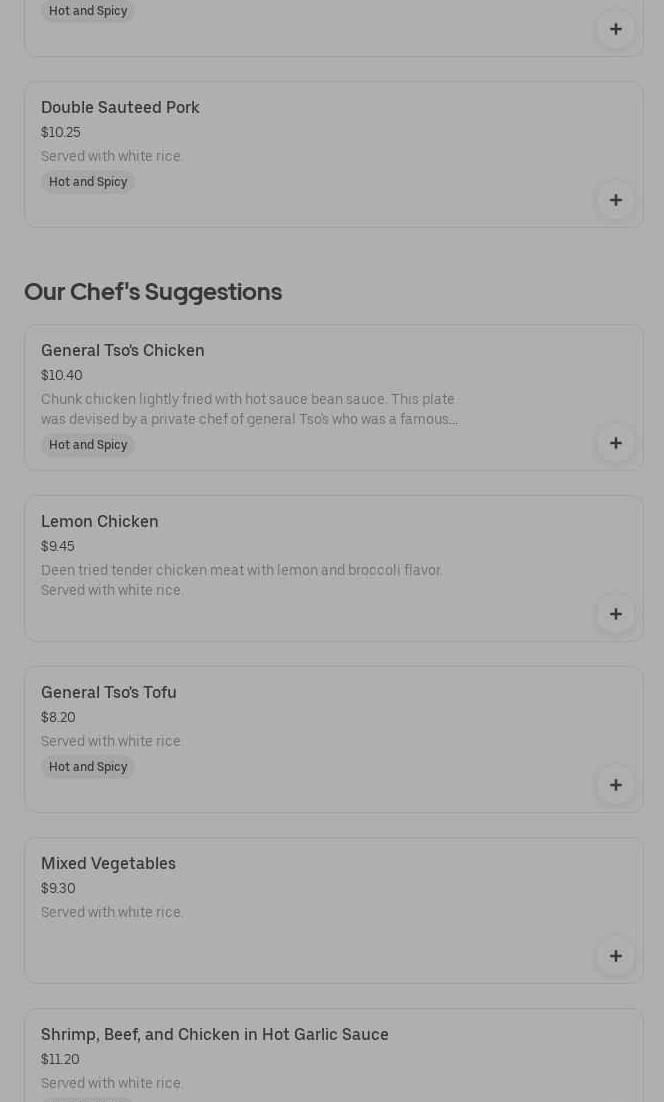664x1102 pixels.
Task: Click Hot and Spicy badge under General Tso's Chicken
Action: pos(88,445)
